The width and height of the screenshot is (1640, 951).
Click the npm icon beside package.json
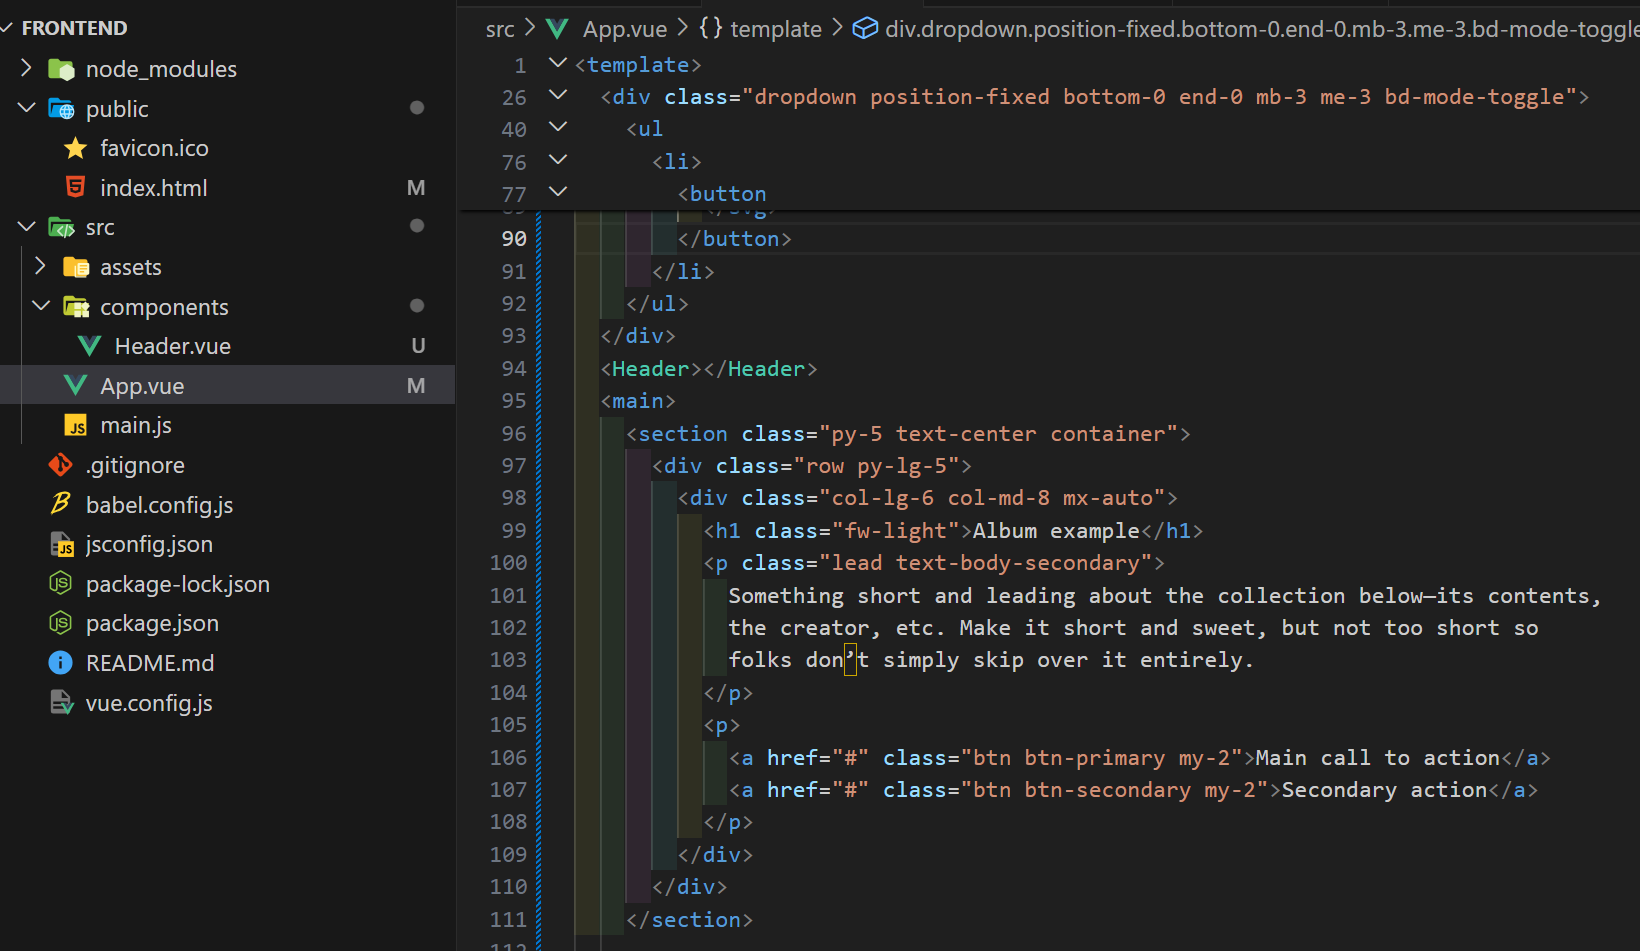[x=61, y=623]
